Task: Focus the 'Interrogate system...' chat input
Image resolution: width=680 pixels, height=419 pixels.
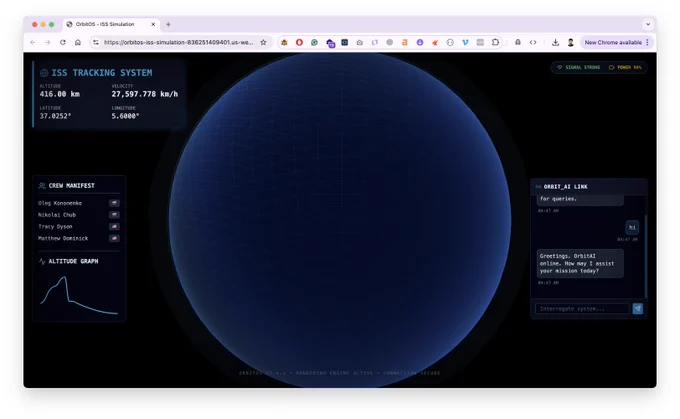Action: point(582,309)
